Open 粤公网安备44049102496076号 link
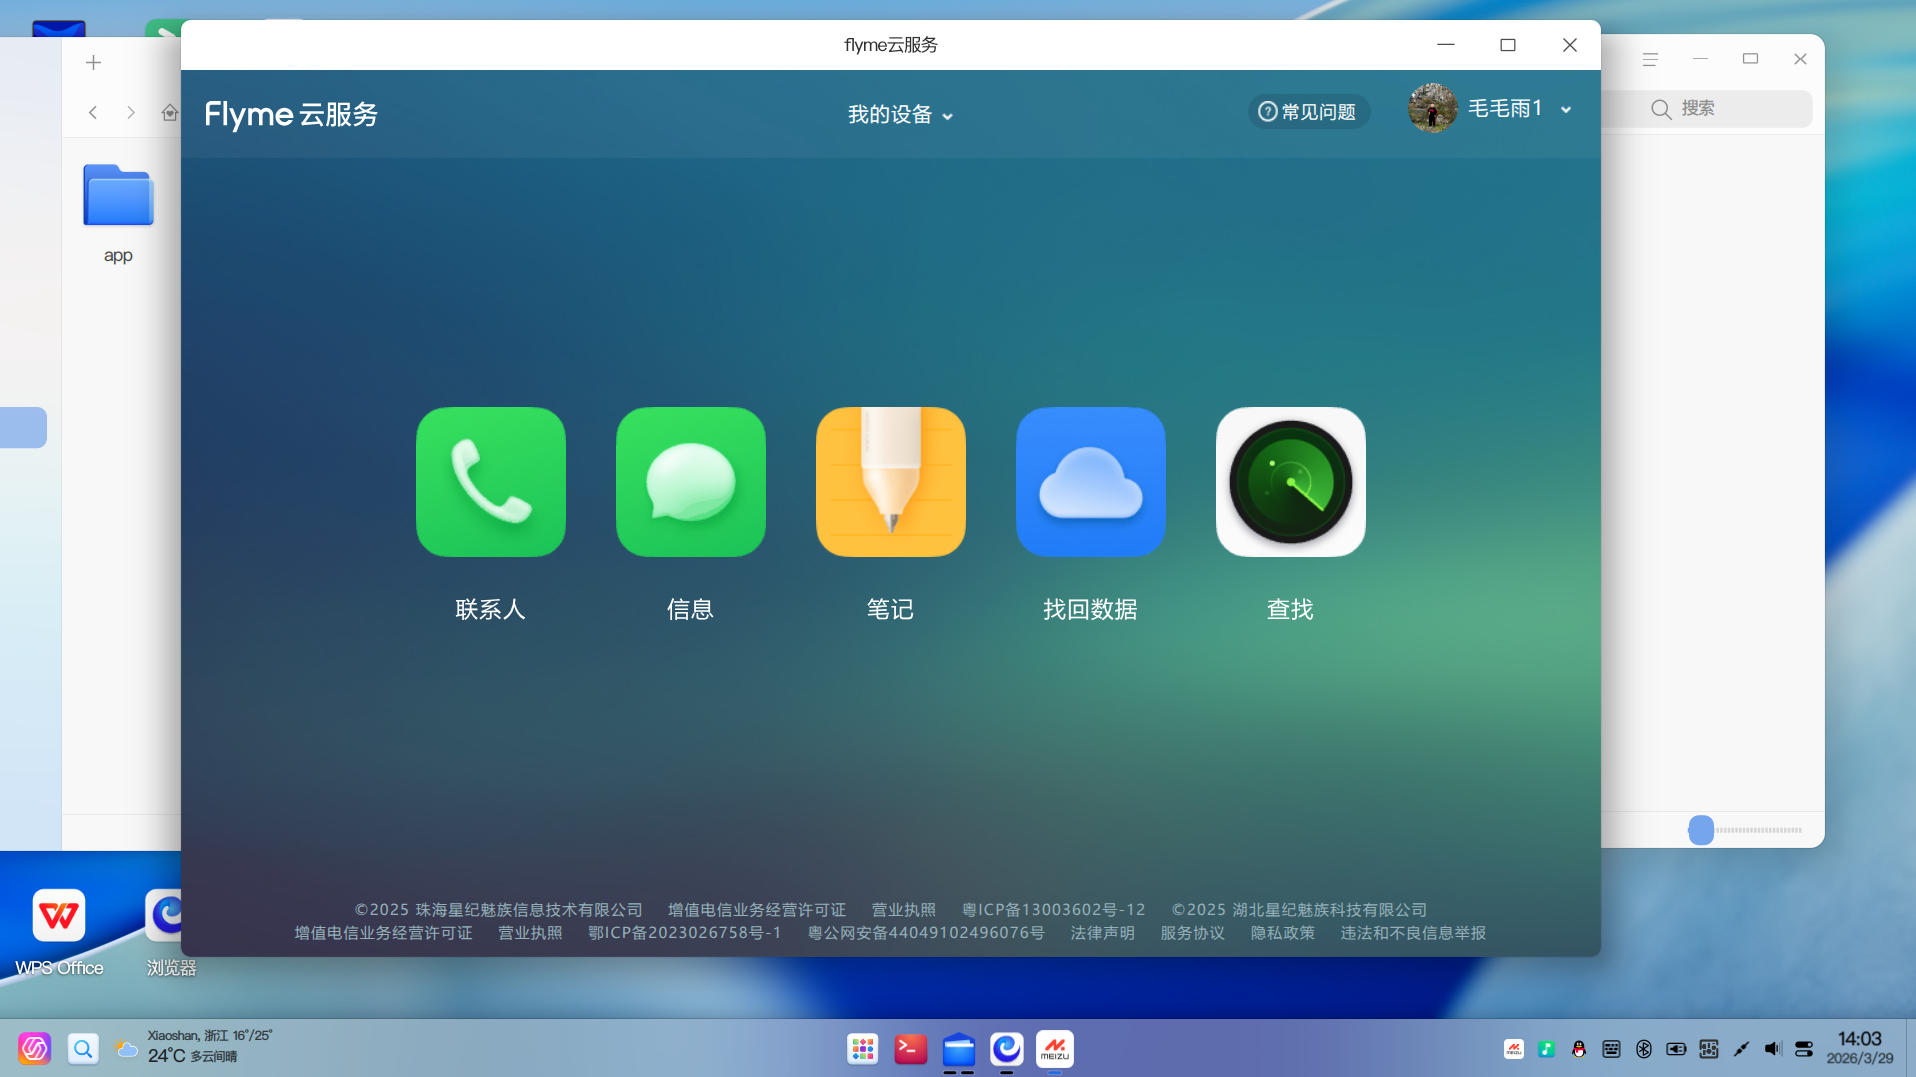 (x=926, y=933)
